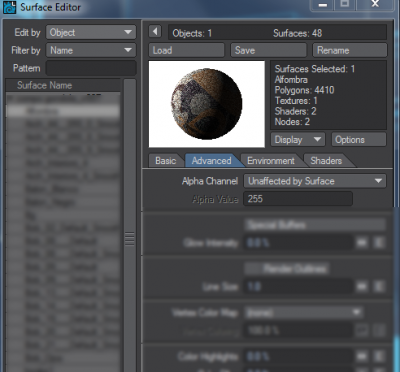Image resolution: width=400 pixels, height=372 pixels.
Task: Open the envelope button beside Line Size
Action: click(362, 286)
